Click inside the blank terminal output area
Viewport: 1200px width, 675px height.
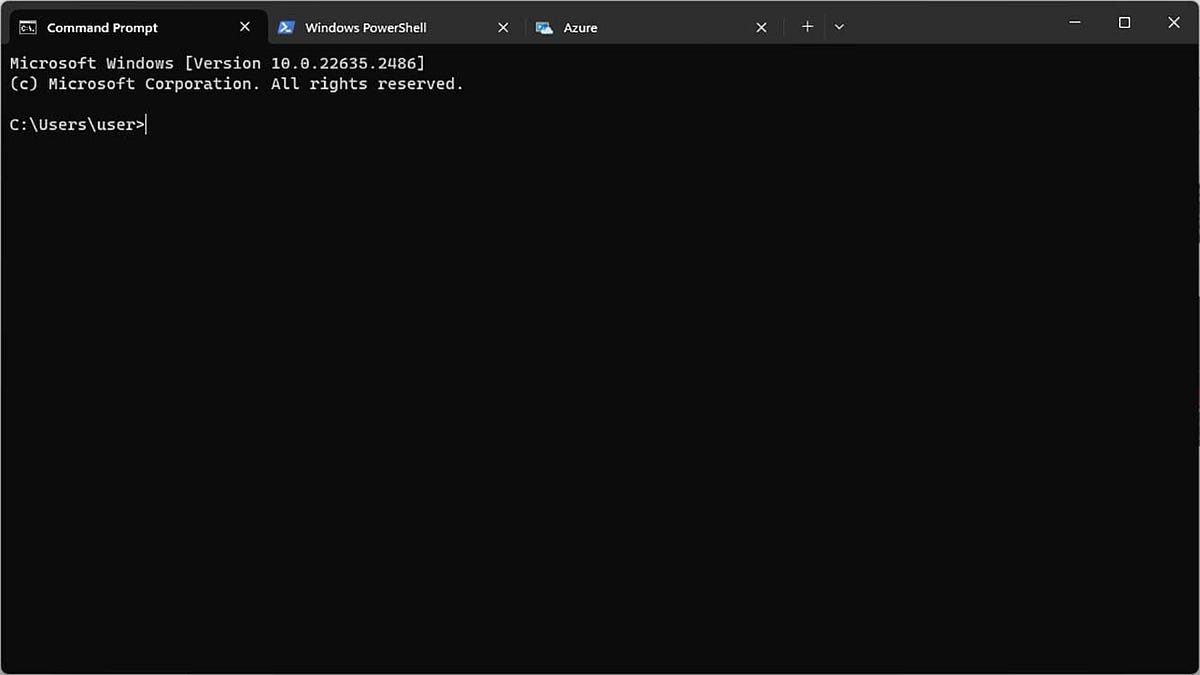[x=600, y=400]
